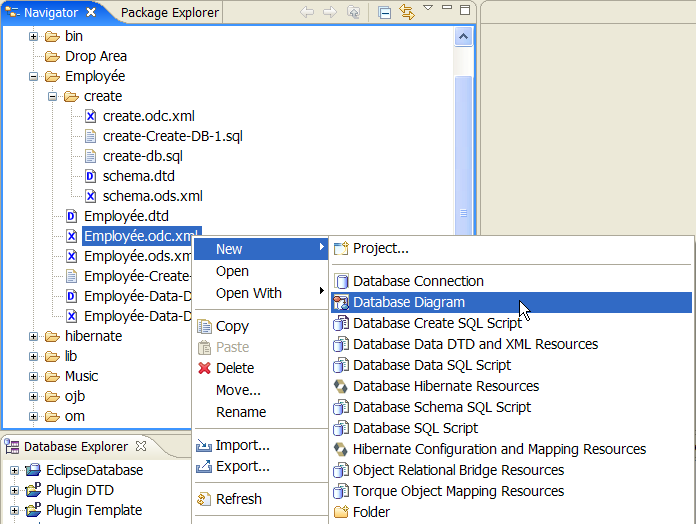Select Database Create SQL Script
The width and height of the screenshot is (696, 524).
pos(511,323)
